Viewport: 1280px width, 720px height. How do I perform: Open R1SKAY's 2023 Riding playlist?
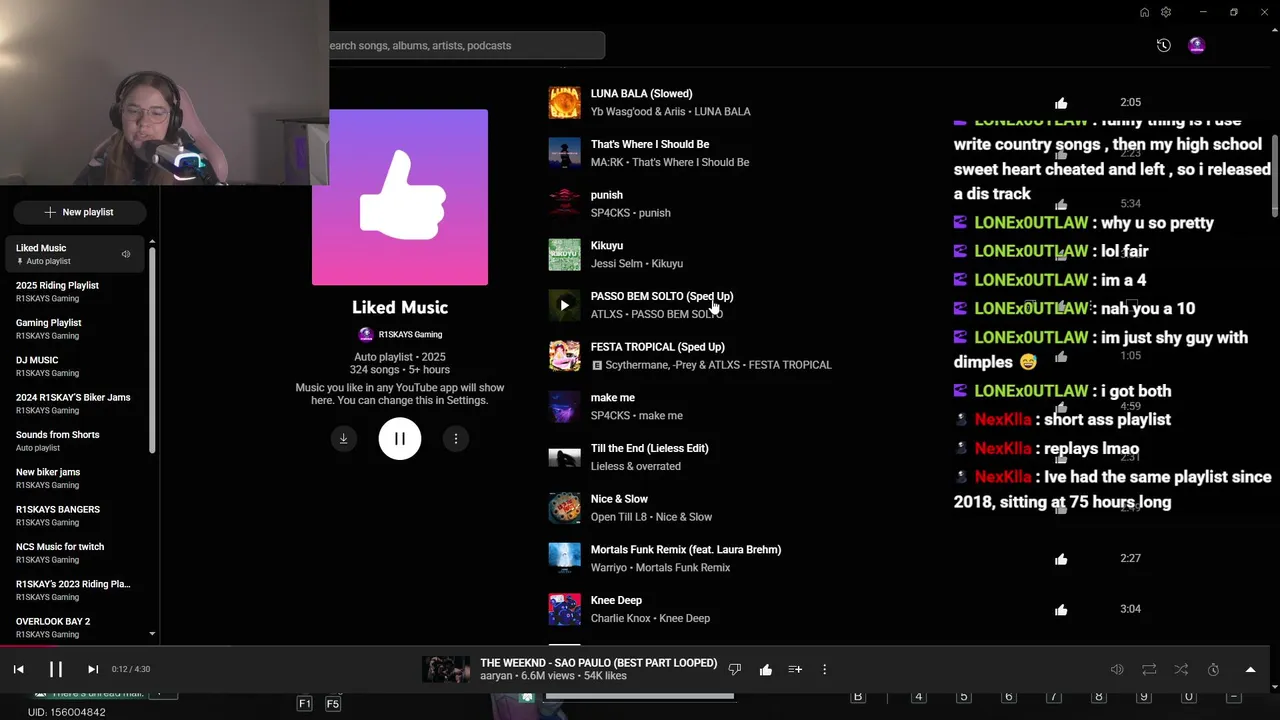[x=75, y=590]
